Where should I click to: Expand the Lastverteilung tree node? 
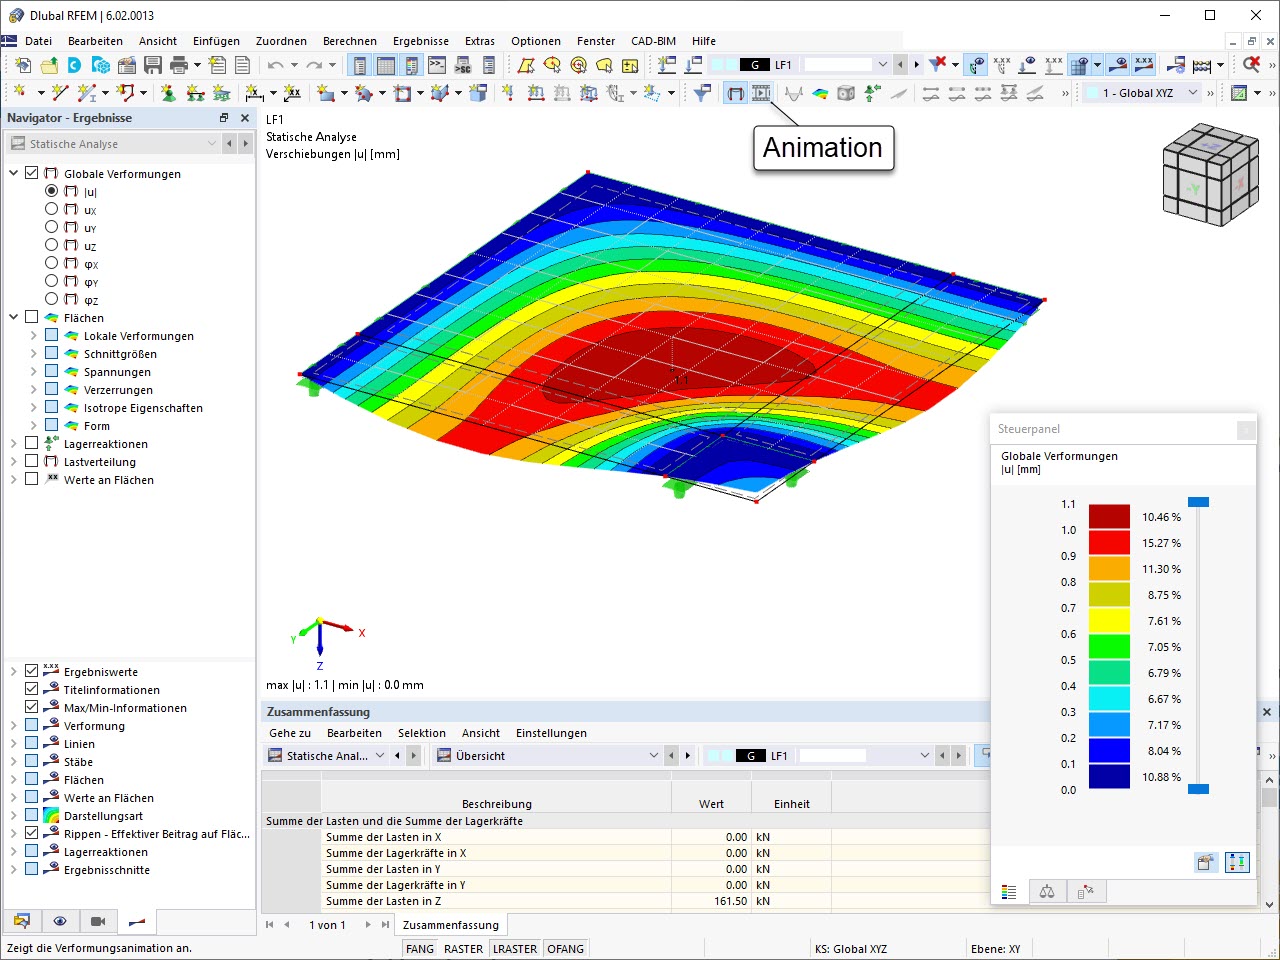[x=14, y=461]
